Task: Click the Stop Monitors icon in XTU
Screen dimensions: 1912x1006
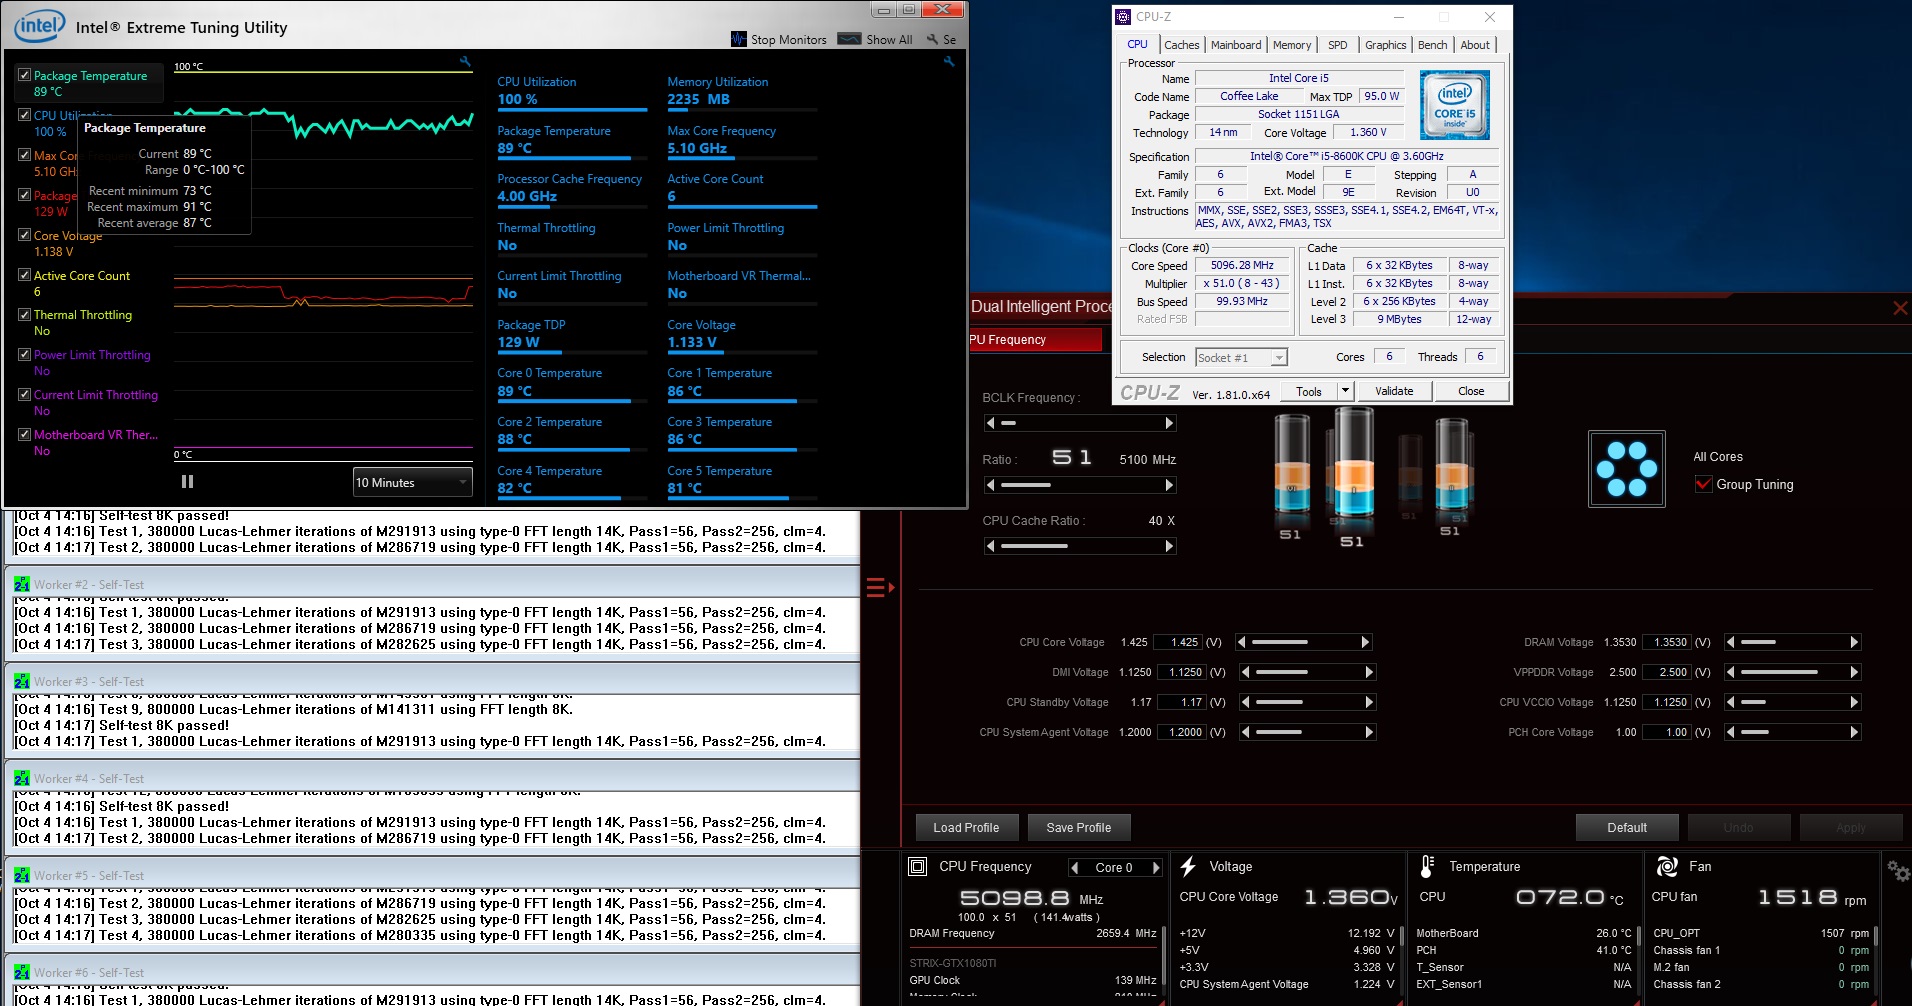Action: tap(739, 39)
